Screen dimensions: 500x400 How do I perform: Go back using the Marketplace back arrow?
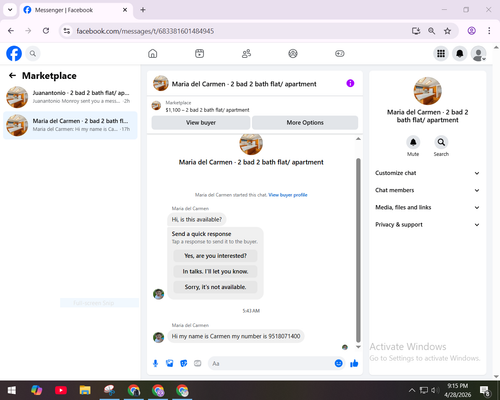pyautogui.click(x=12, y=76)
